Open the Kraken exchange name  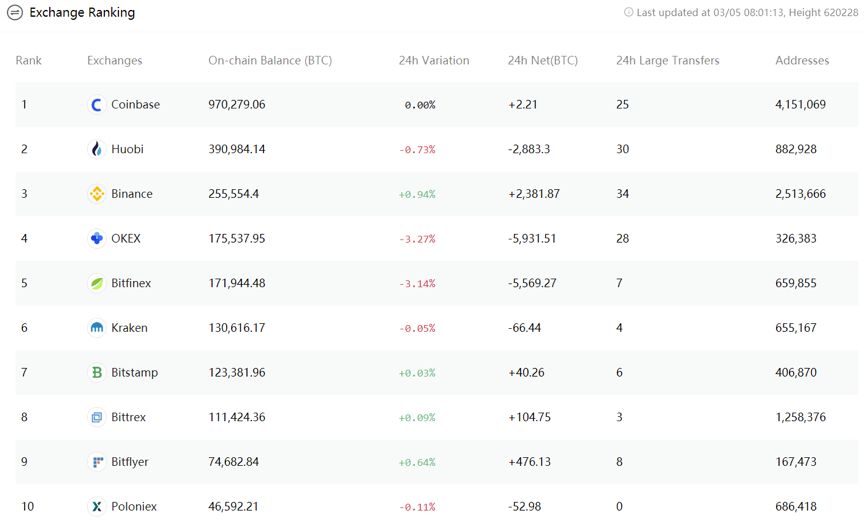129,328
